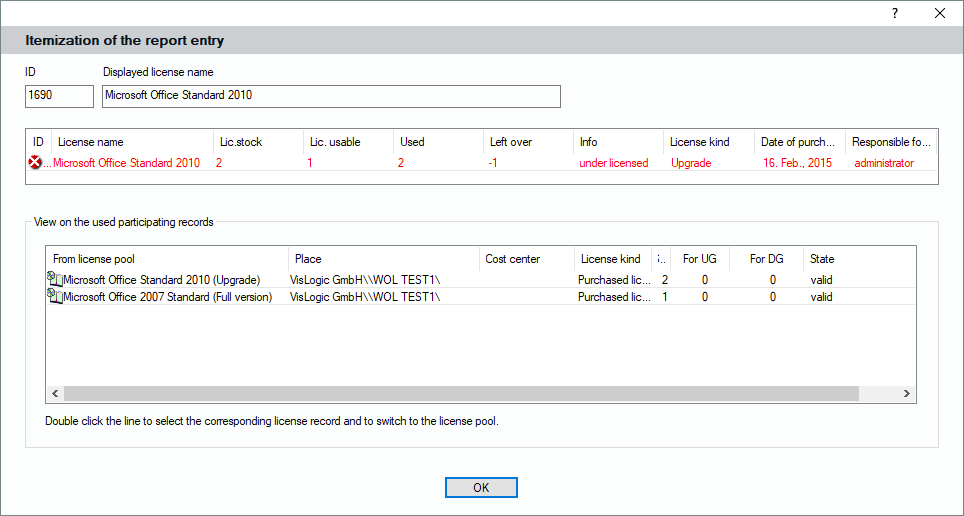Close the itemization dialog window
964x516 pixels.
tap(939, 13)
